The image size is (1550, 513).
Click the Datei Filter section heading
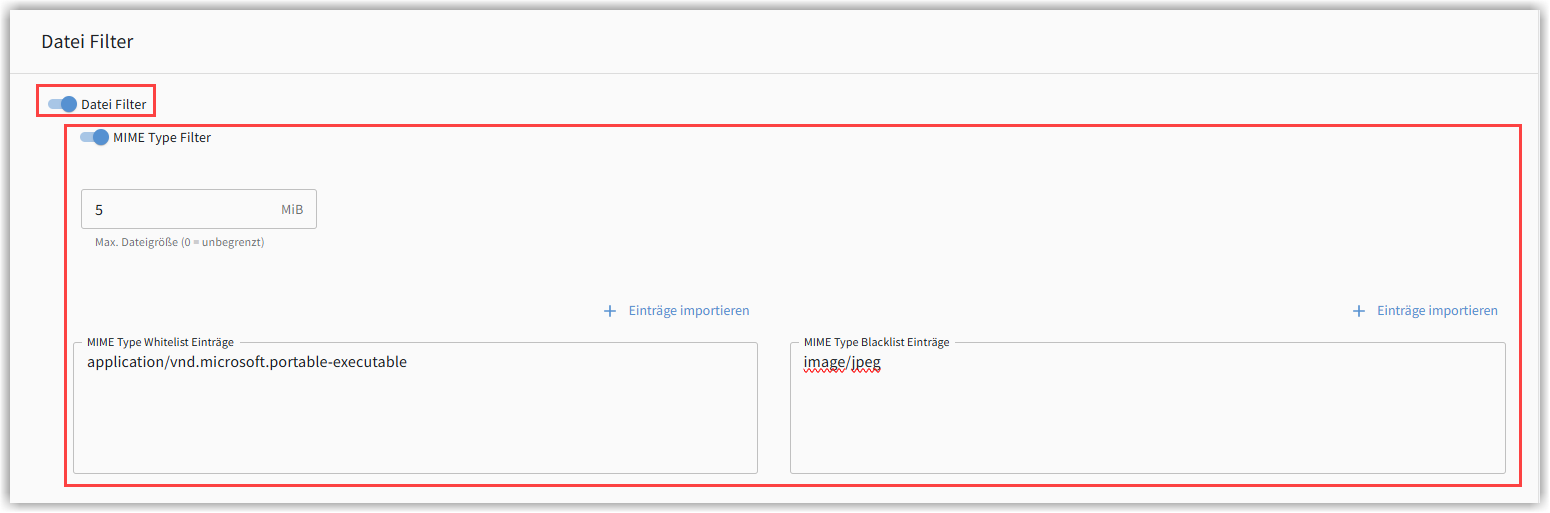[87, 41]
